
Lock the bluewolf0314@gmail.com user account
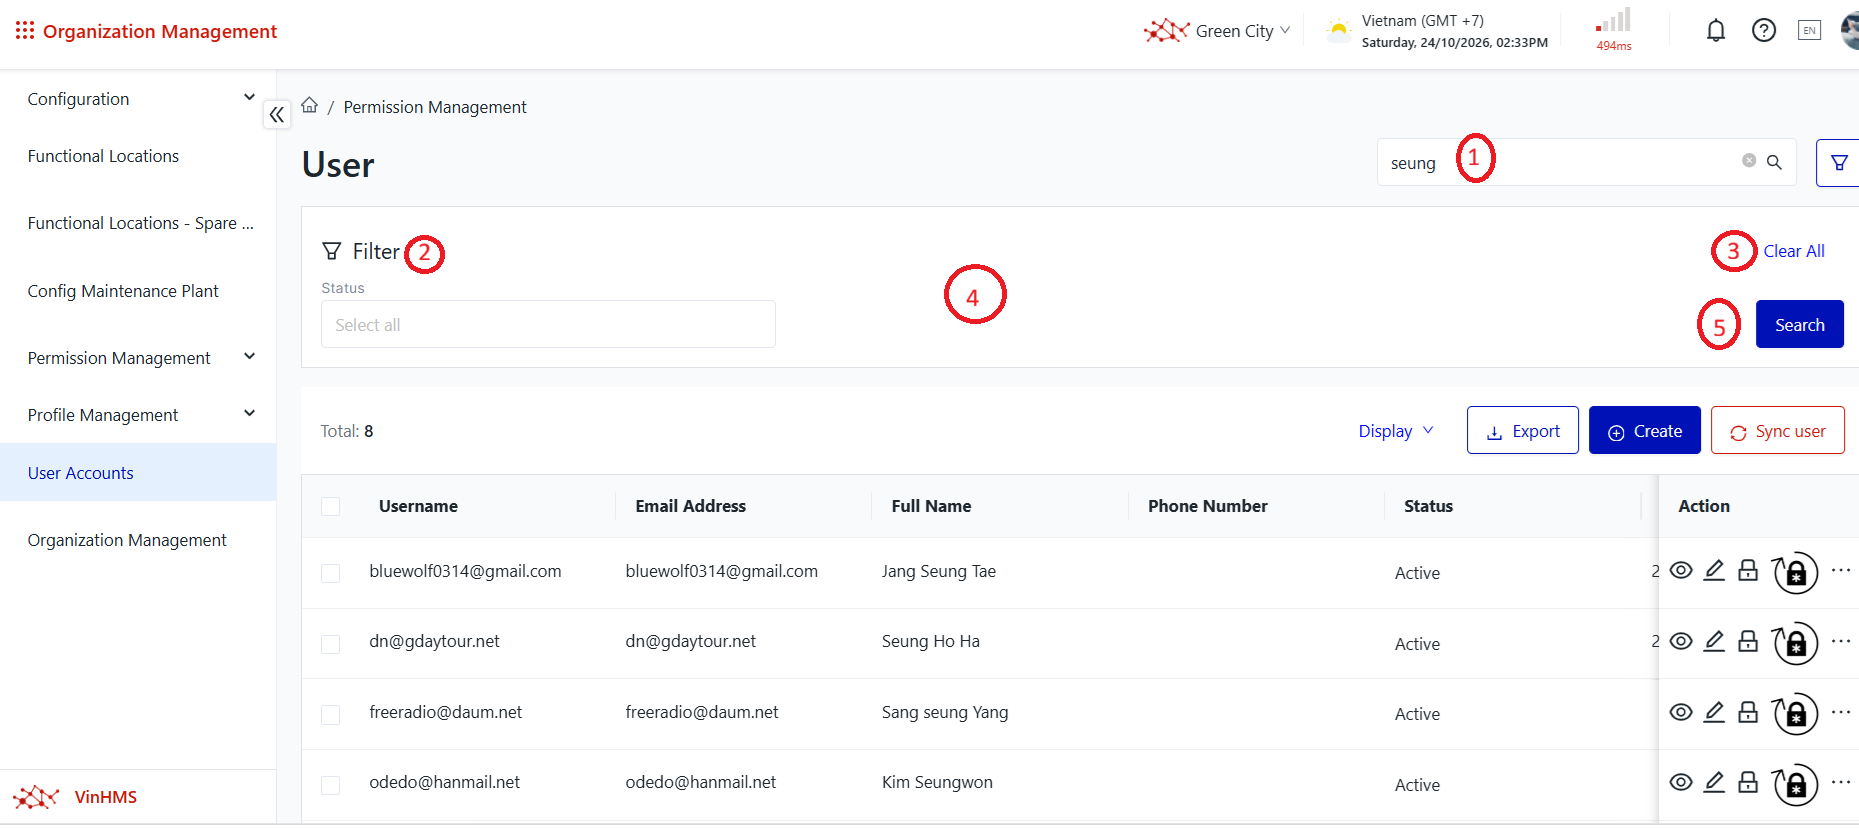tap(1748, 570)
